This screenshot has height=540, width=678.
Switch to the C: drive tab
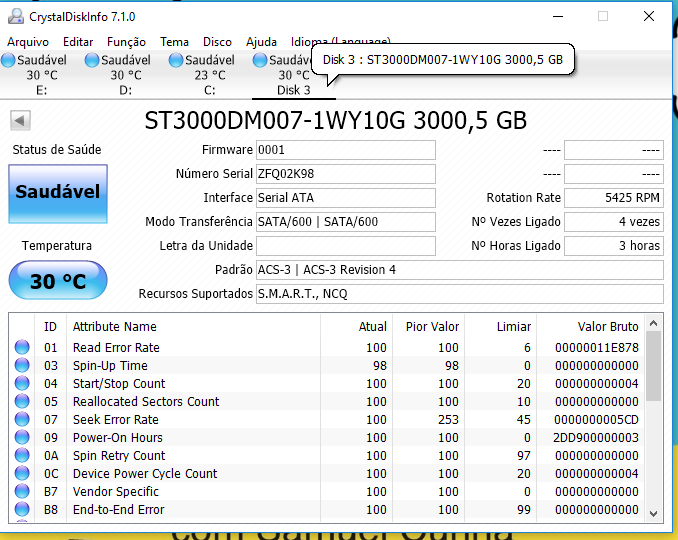(x=209, y=75)
